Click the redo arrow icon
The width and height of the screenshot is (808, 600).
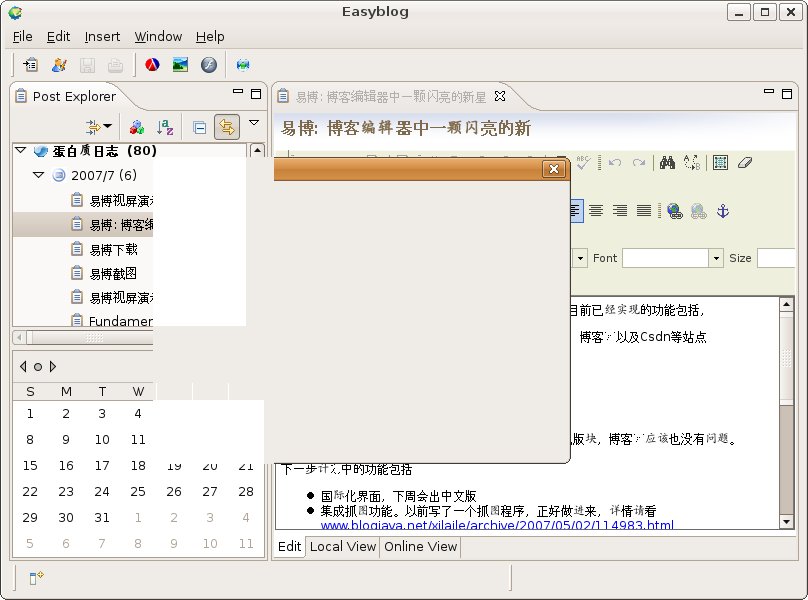[x=639, y=163]
